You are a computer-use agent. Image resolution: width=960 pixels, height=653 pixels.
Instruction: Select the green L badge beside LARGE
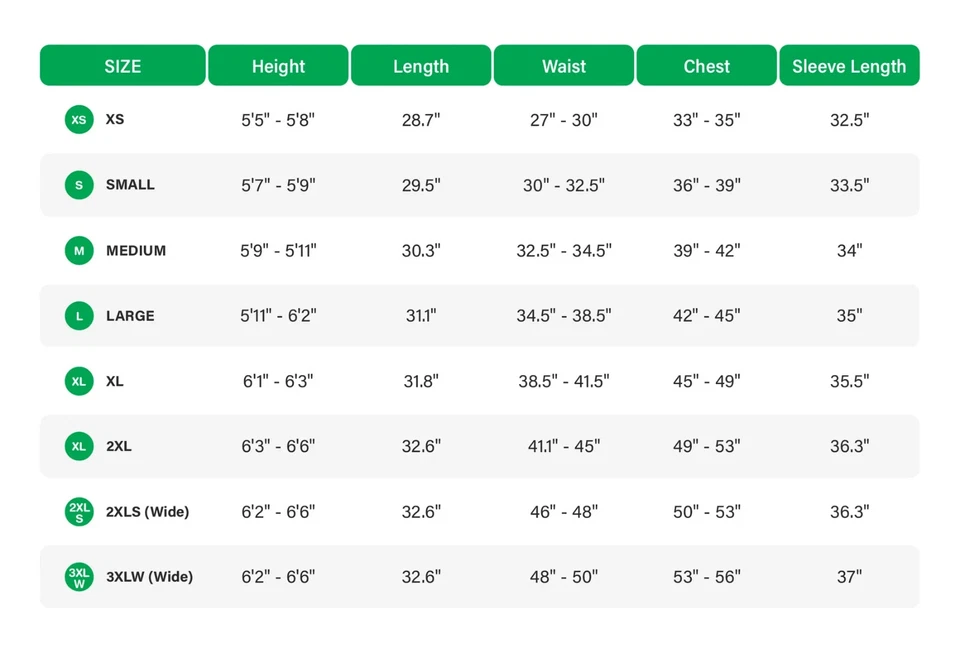coord(79,316)
